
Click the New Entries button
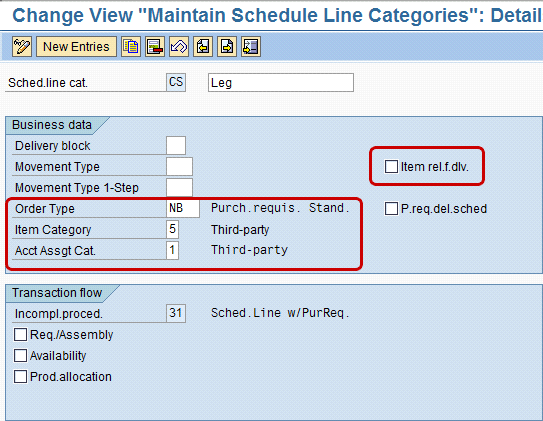[x=76, y=46]
